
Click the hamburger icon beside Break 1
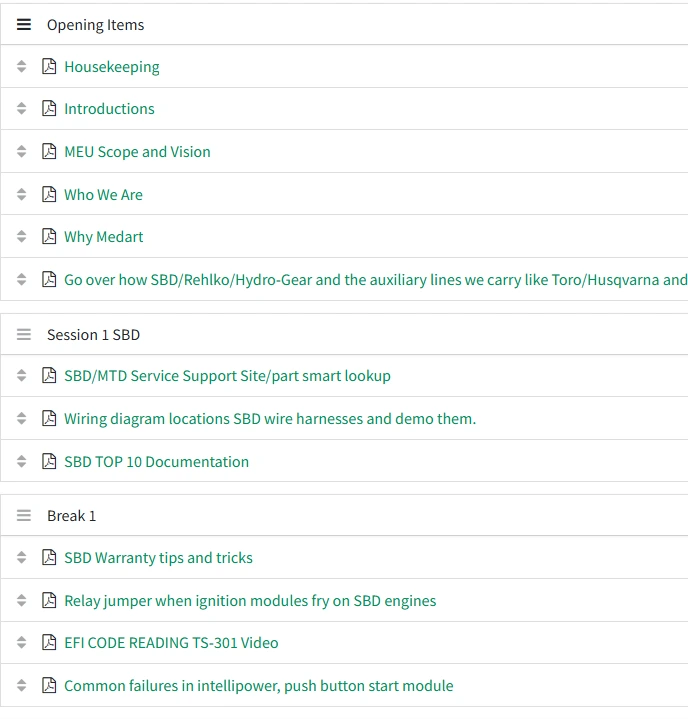point(24,515)
